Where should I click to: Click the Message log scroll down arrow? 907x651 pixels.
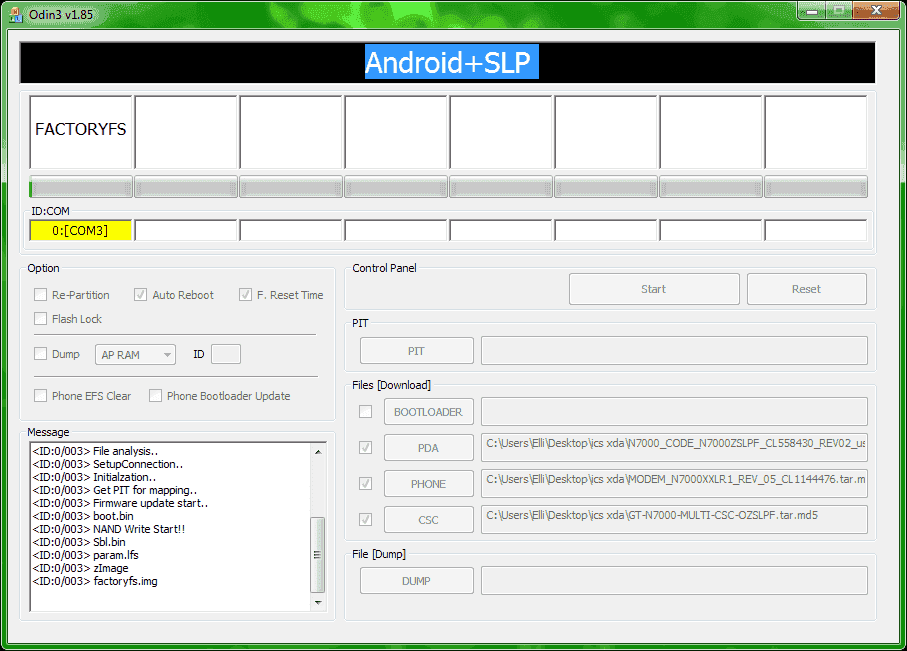point(318,602)
